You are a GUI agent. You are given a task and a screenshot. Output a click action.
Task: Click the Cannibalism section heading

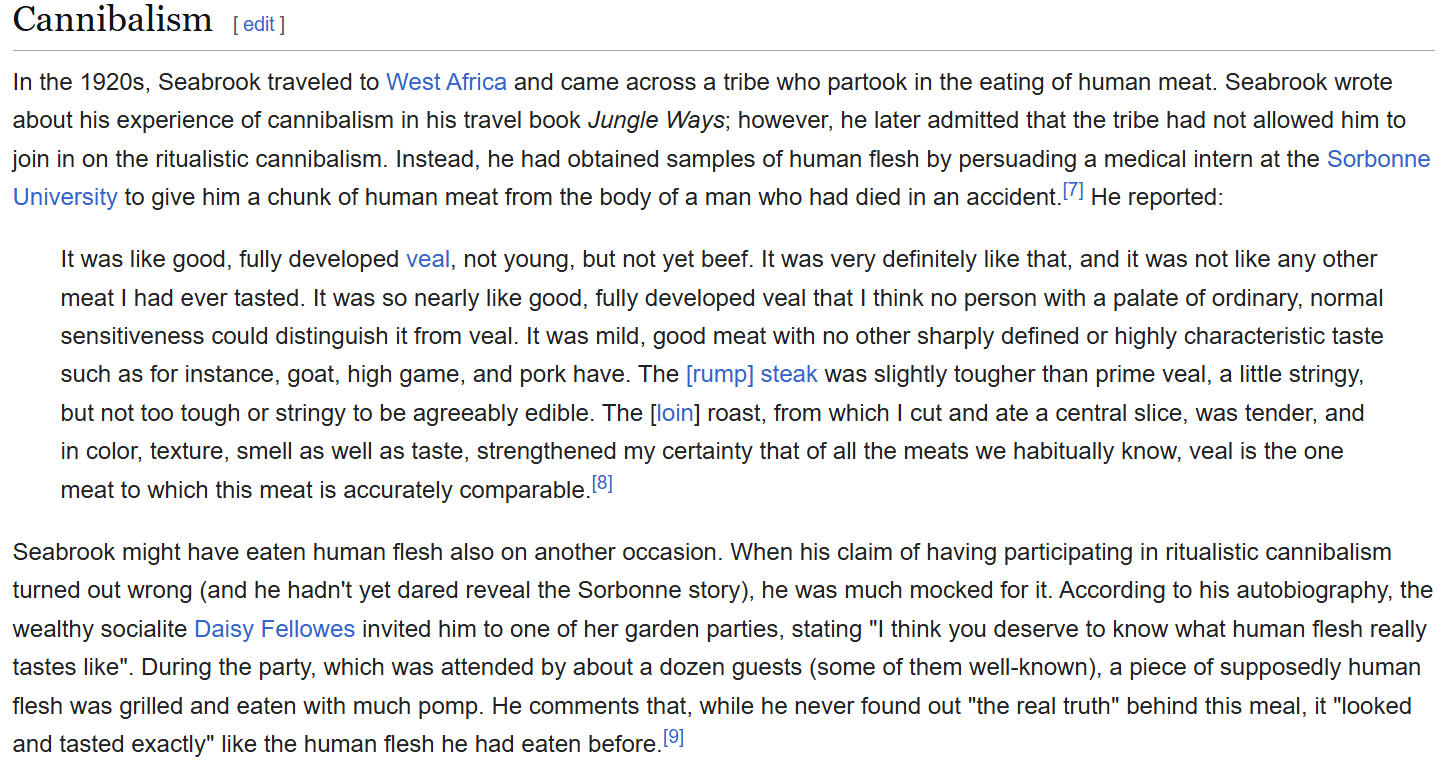tap(113, 20)
